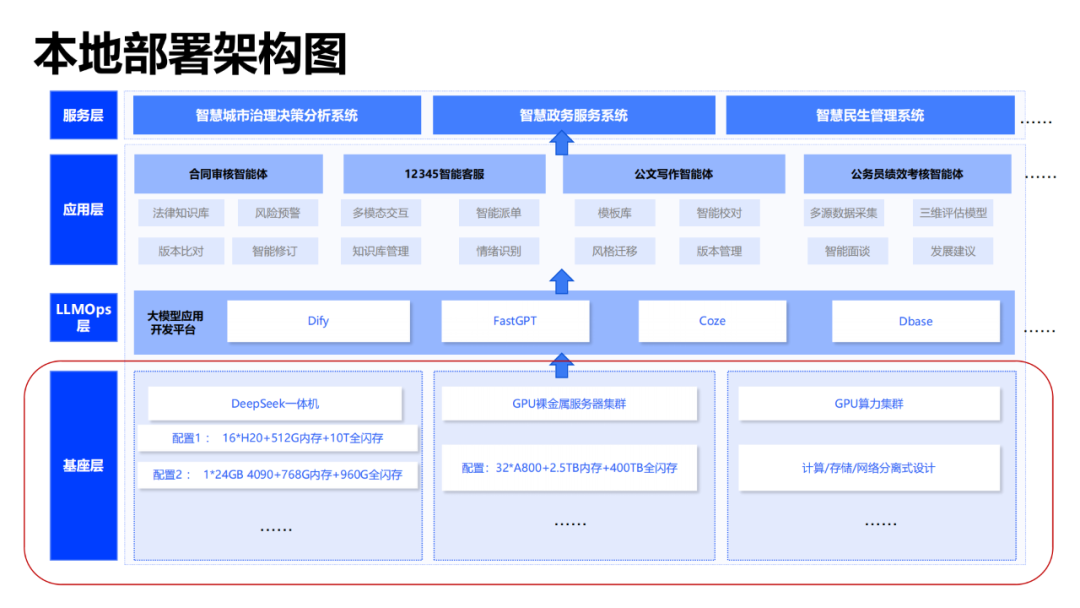Viewport: 1080px width, 608px height.
Task: Select the 32*A800 configuration box
Action: 569,468
